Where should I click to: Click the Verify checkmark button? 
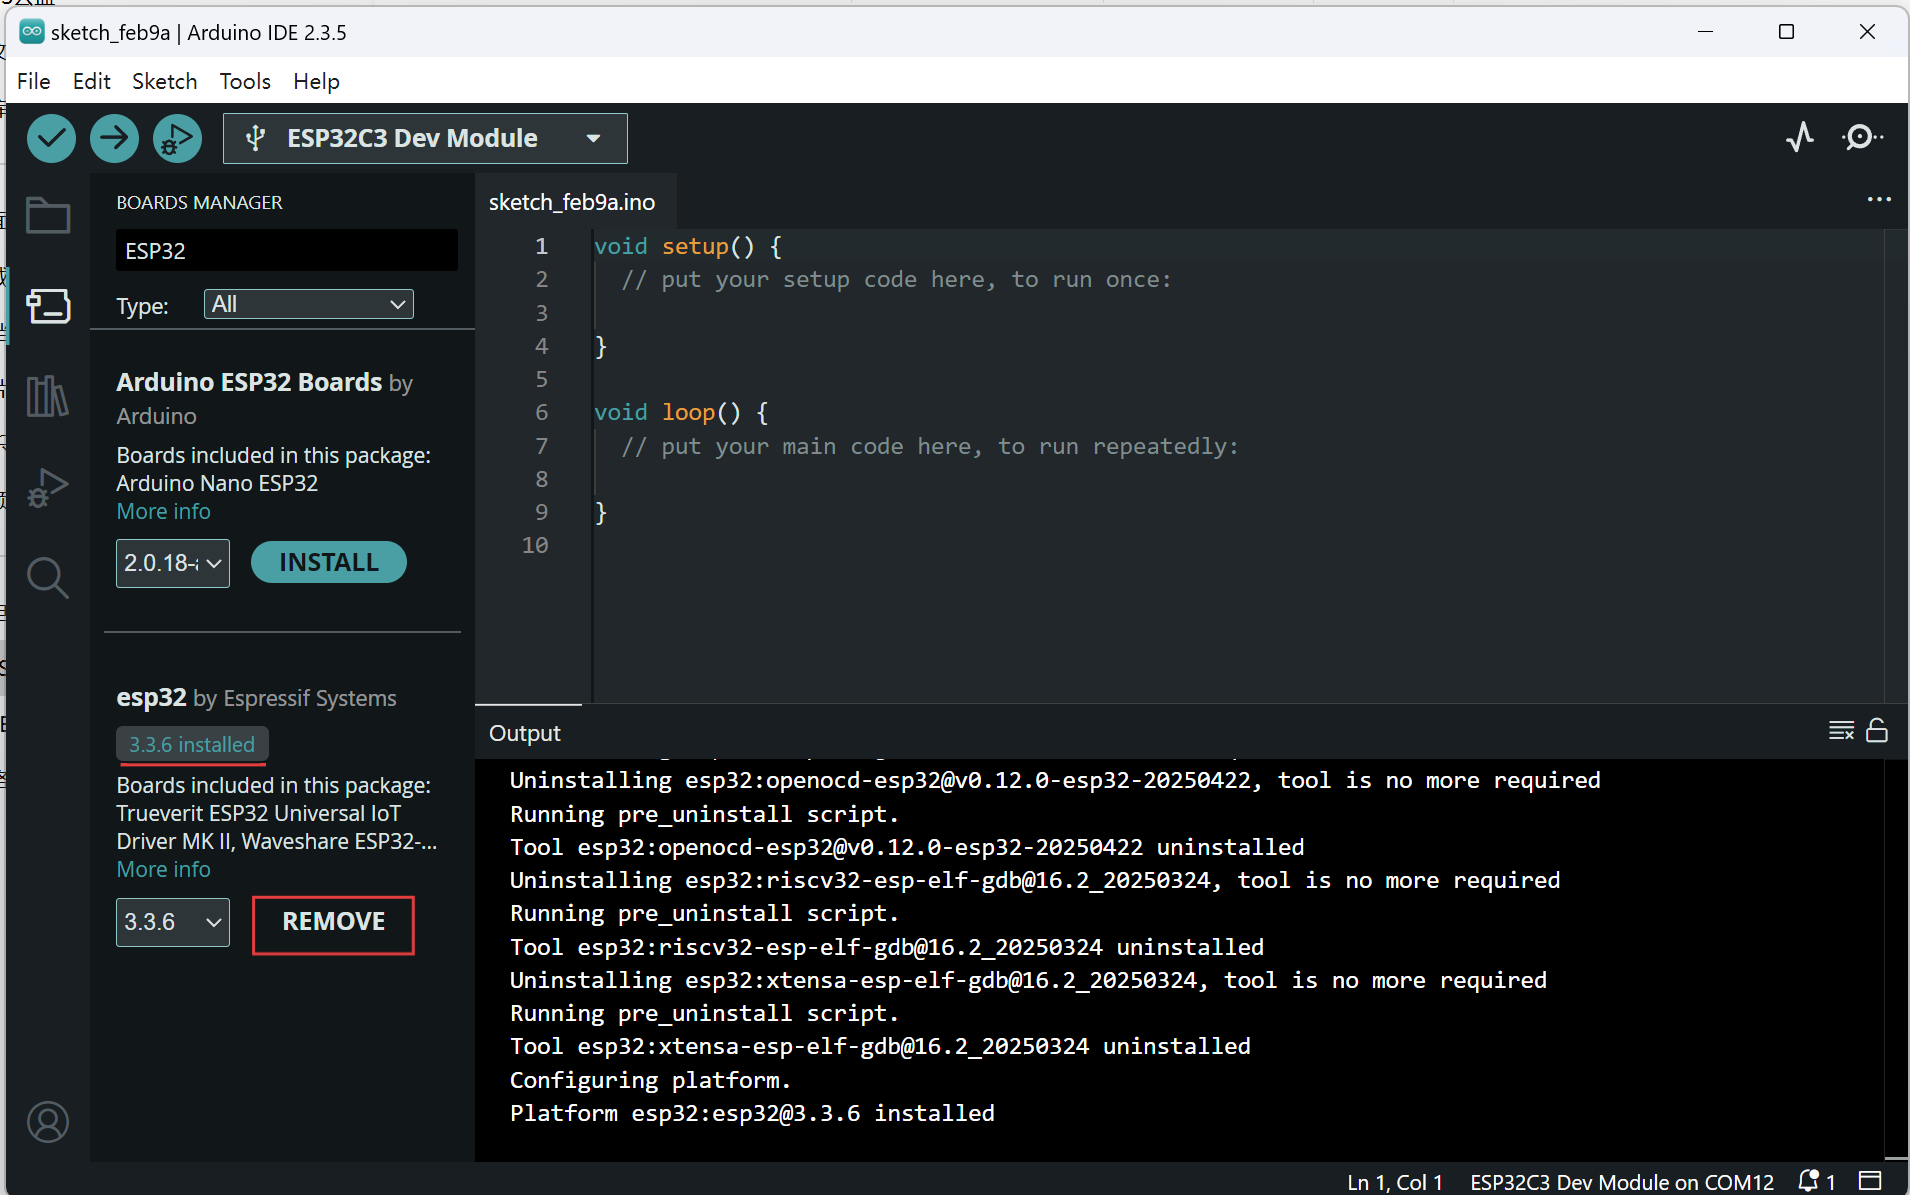pos(51,138)
